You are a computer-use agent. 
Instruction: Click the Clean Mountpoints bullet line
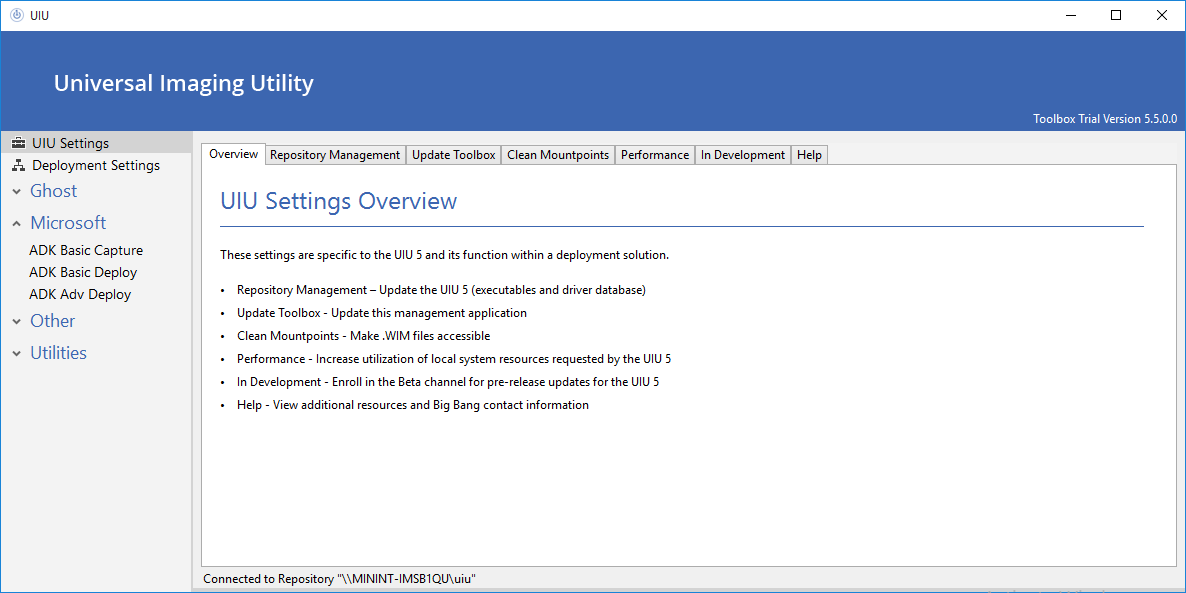coord(364,336)
